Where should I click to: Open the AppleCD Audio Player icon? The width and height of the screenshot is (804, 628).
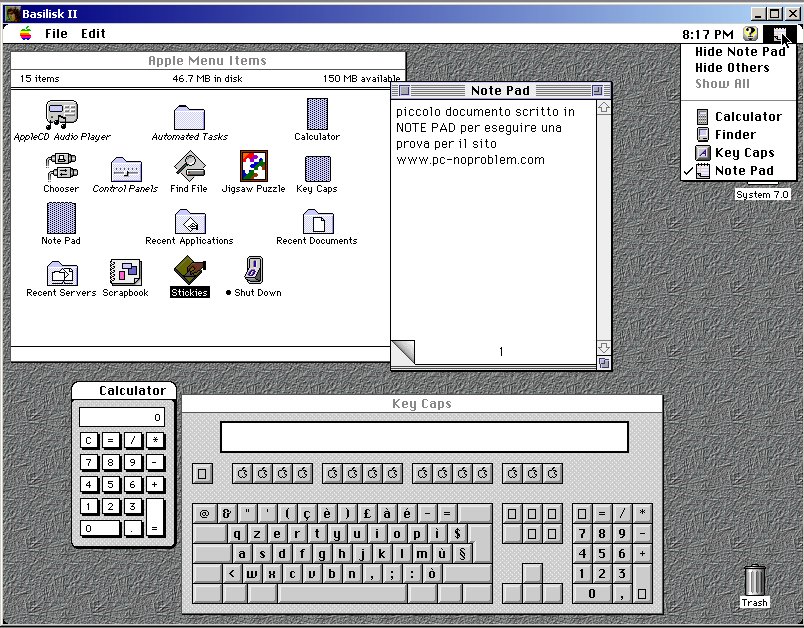click(x=62, y=115)
